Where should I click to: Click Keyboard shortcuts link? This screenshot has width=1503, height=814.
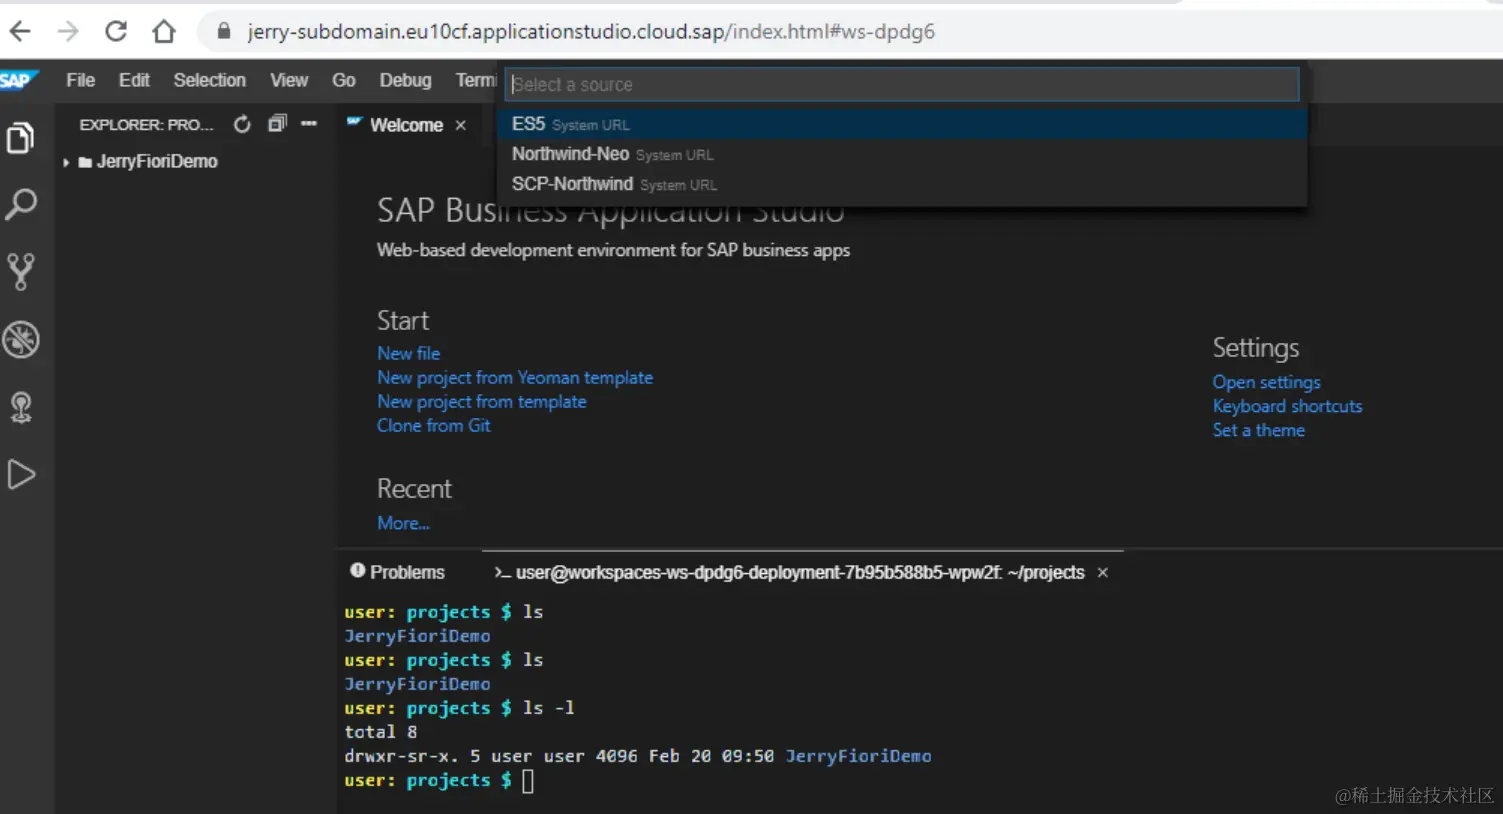click(1287, 406)
